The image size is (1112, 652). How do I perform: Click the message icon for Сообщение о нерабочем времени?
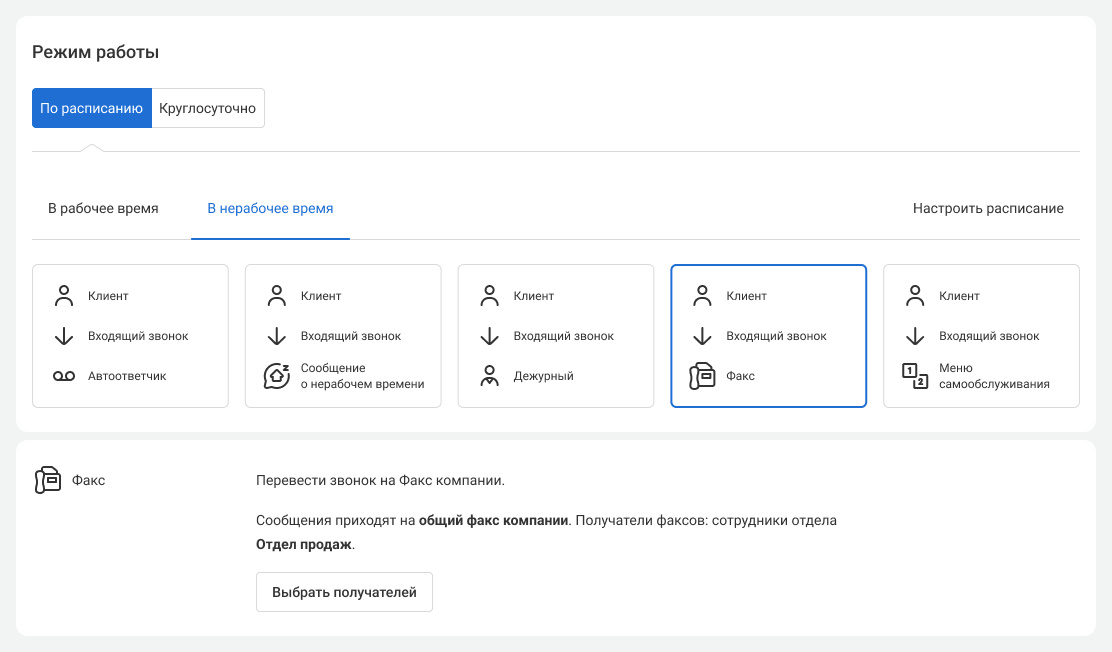coord(277,376)
